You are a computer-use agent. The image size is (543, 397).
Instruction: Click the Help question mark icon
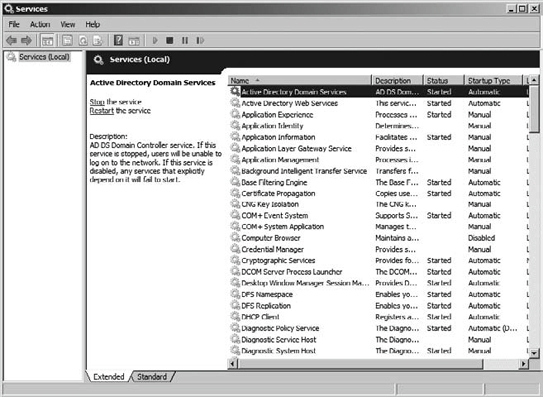(x=118, y=41)
